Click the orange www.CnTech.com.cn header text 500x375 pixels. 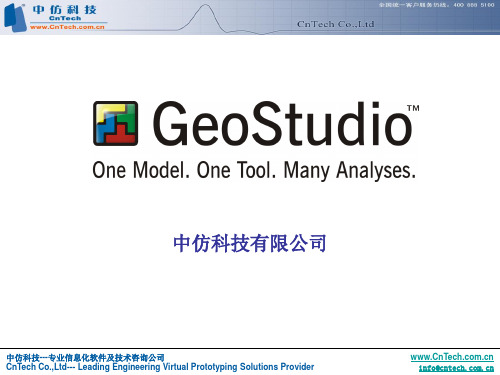pos(67,27)
